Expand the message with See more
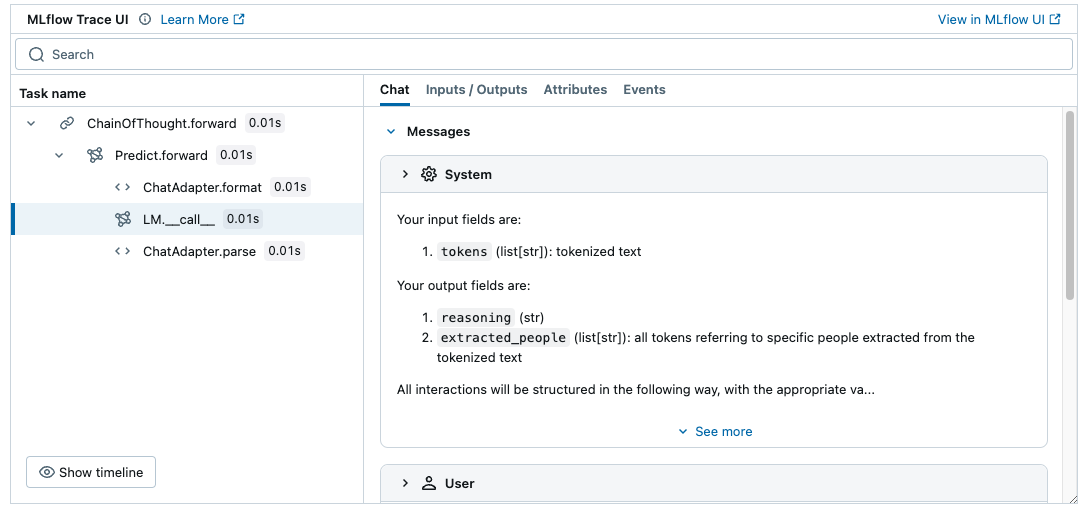This screenshot has width=1089, height=516. pos(715,431)
